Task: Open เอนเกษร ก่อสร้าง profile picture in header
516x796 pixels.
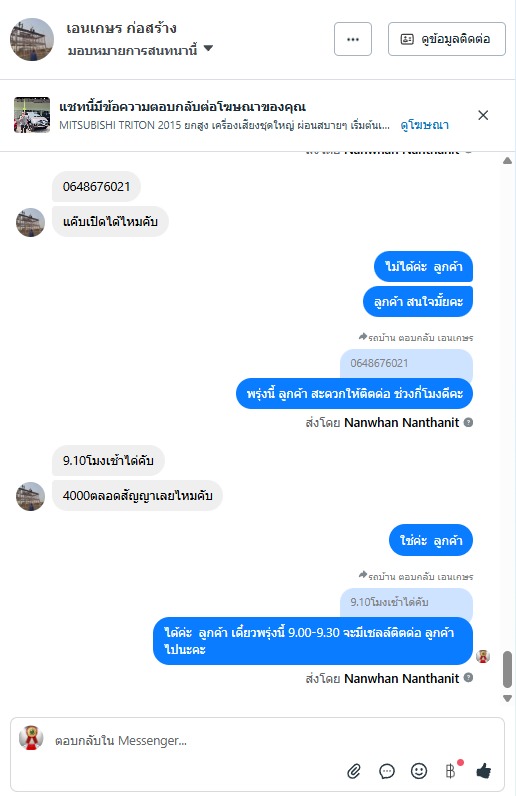Action: (x=32, y=40)
